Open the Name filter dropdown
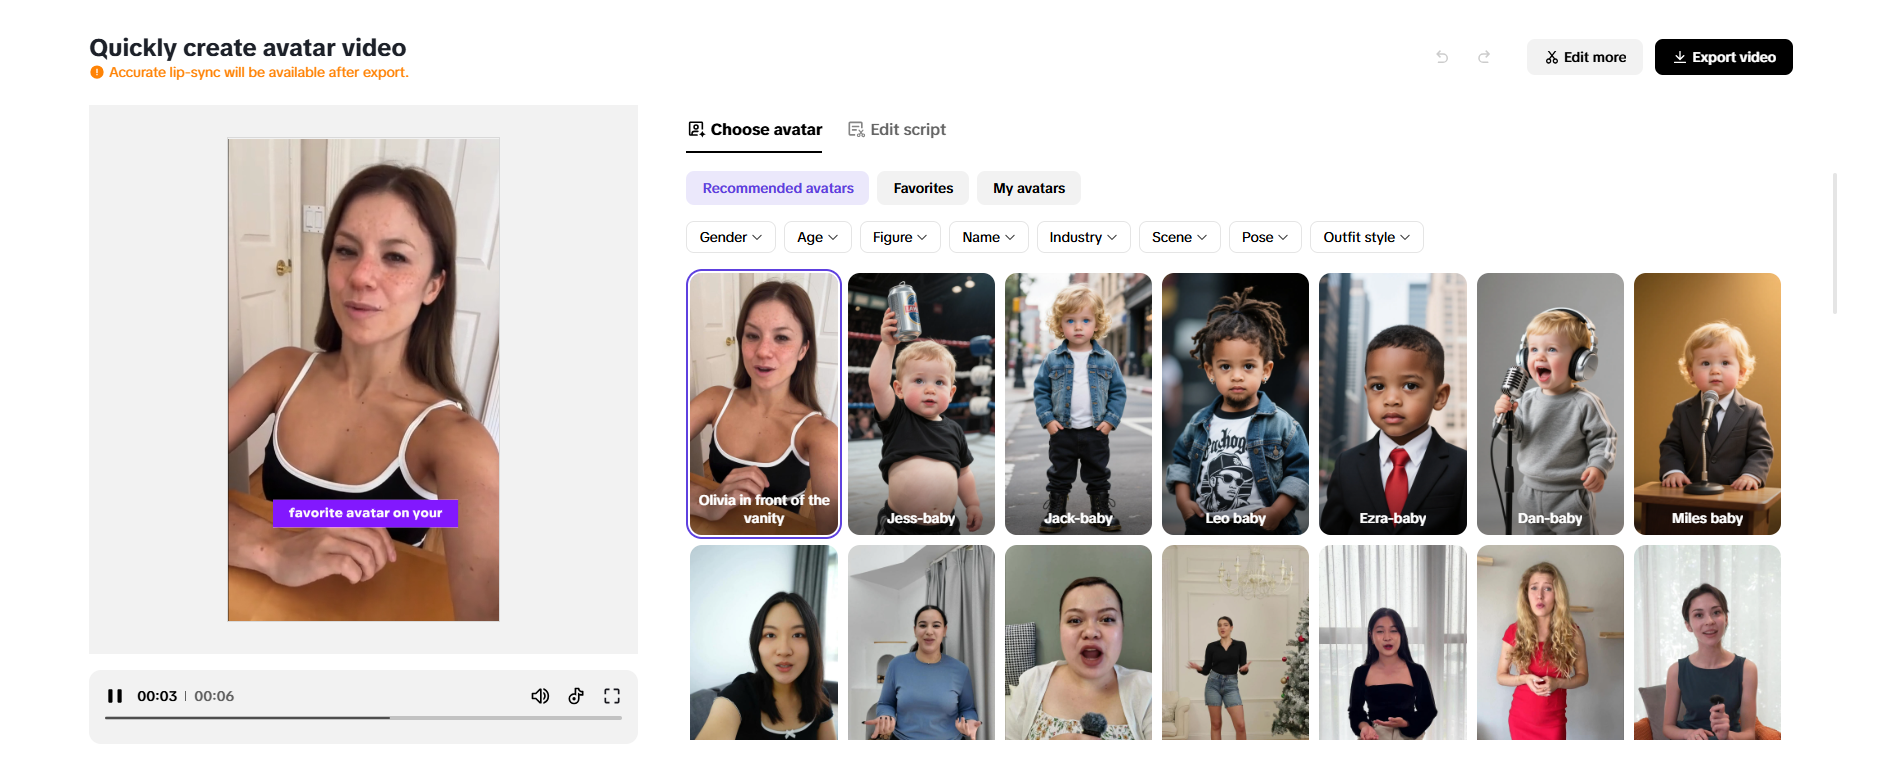 coord(989,237)
